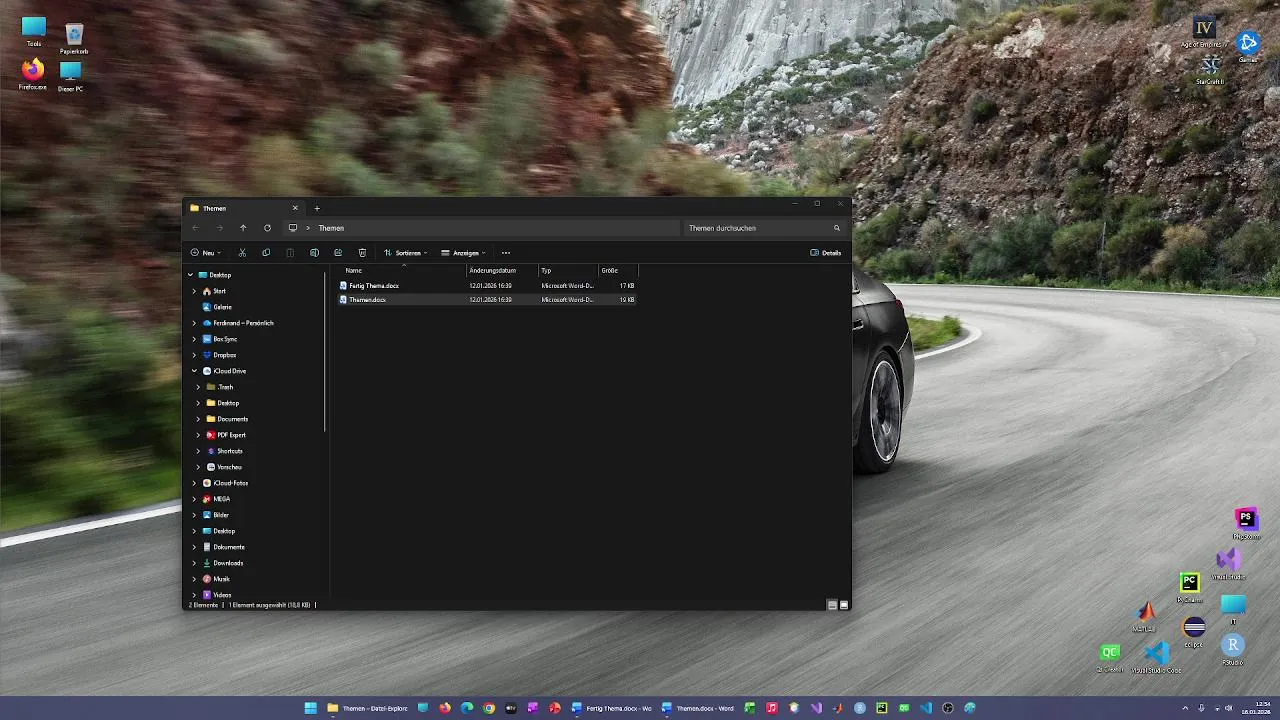Open the MATLAB desktop shortcut

pyautogui.click(x=1146, y=616)
